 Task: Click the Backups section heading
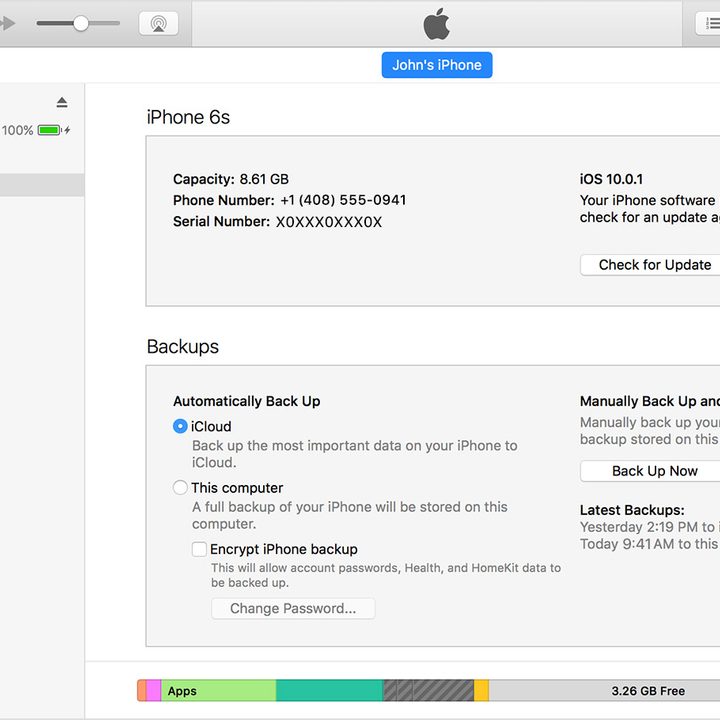pyautogui.click(x=183, y=347)
